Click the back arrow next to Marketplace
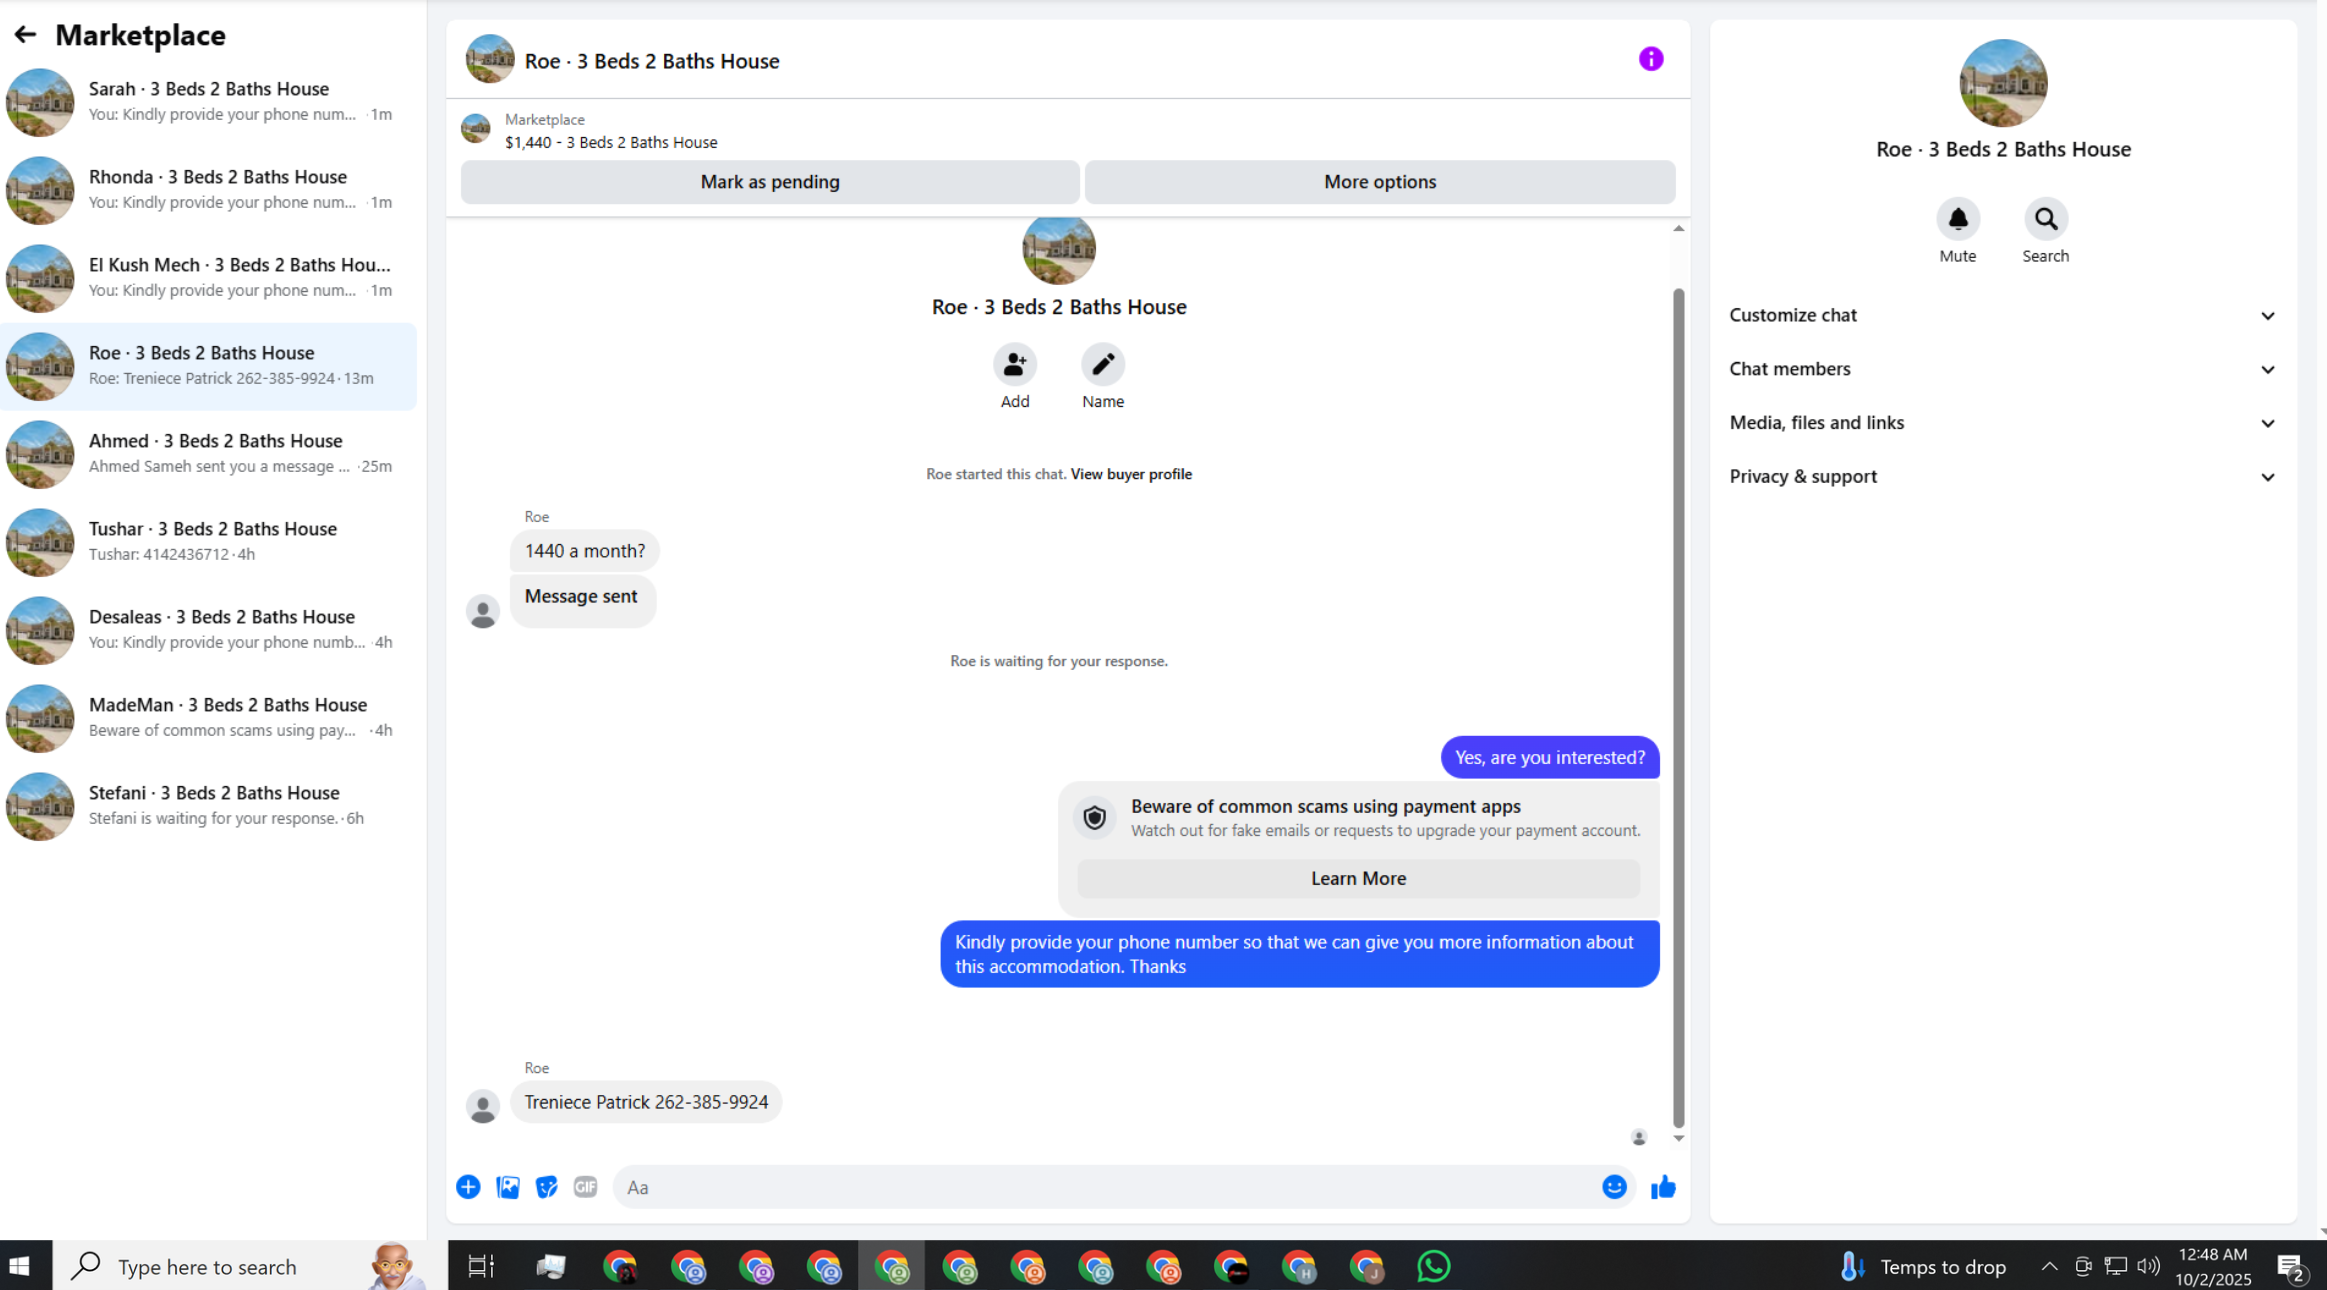 click(25, 35)
